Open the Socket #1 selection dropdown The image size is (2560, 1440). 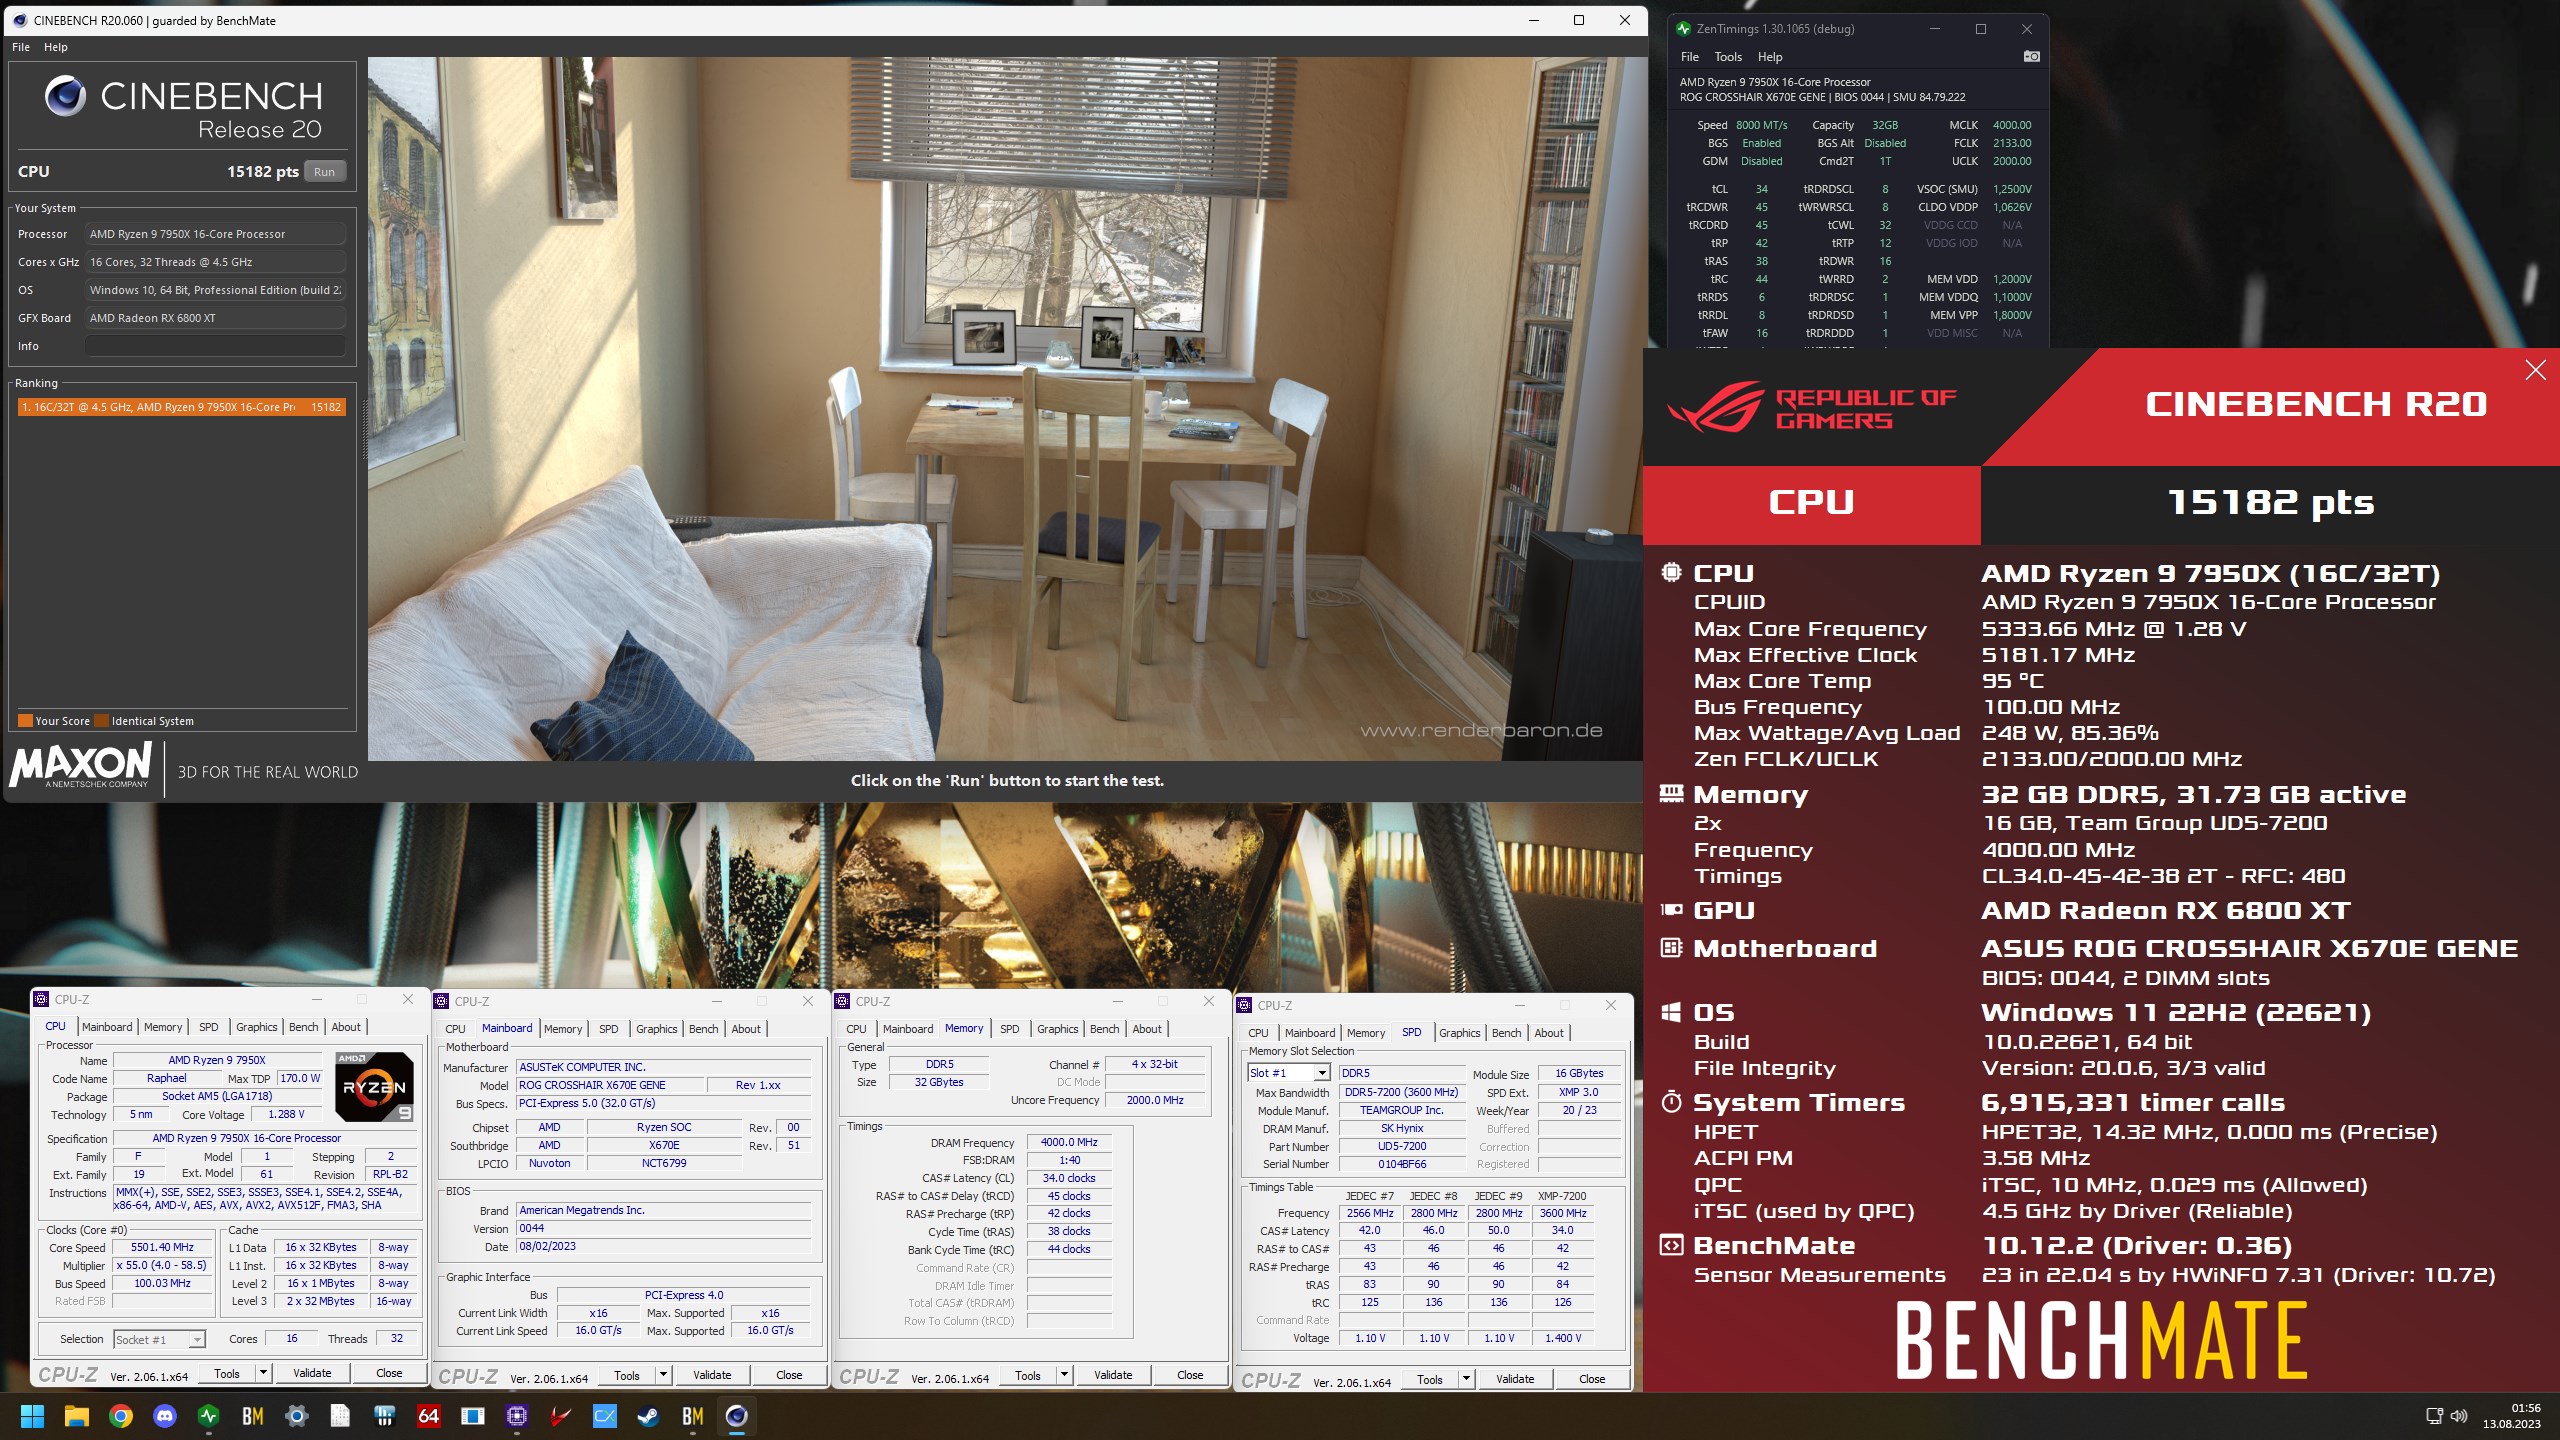[x=159, y=1339]
